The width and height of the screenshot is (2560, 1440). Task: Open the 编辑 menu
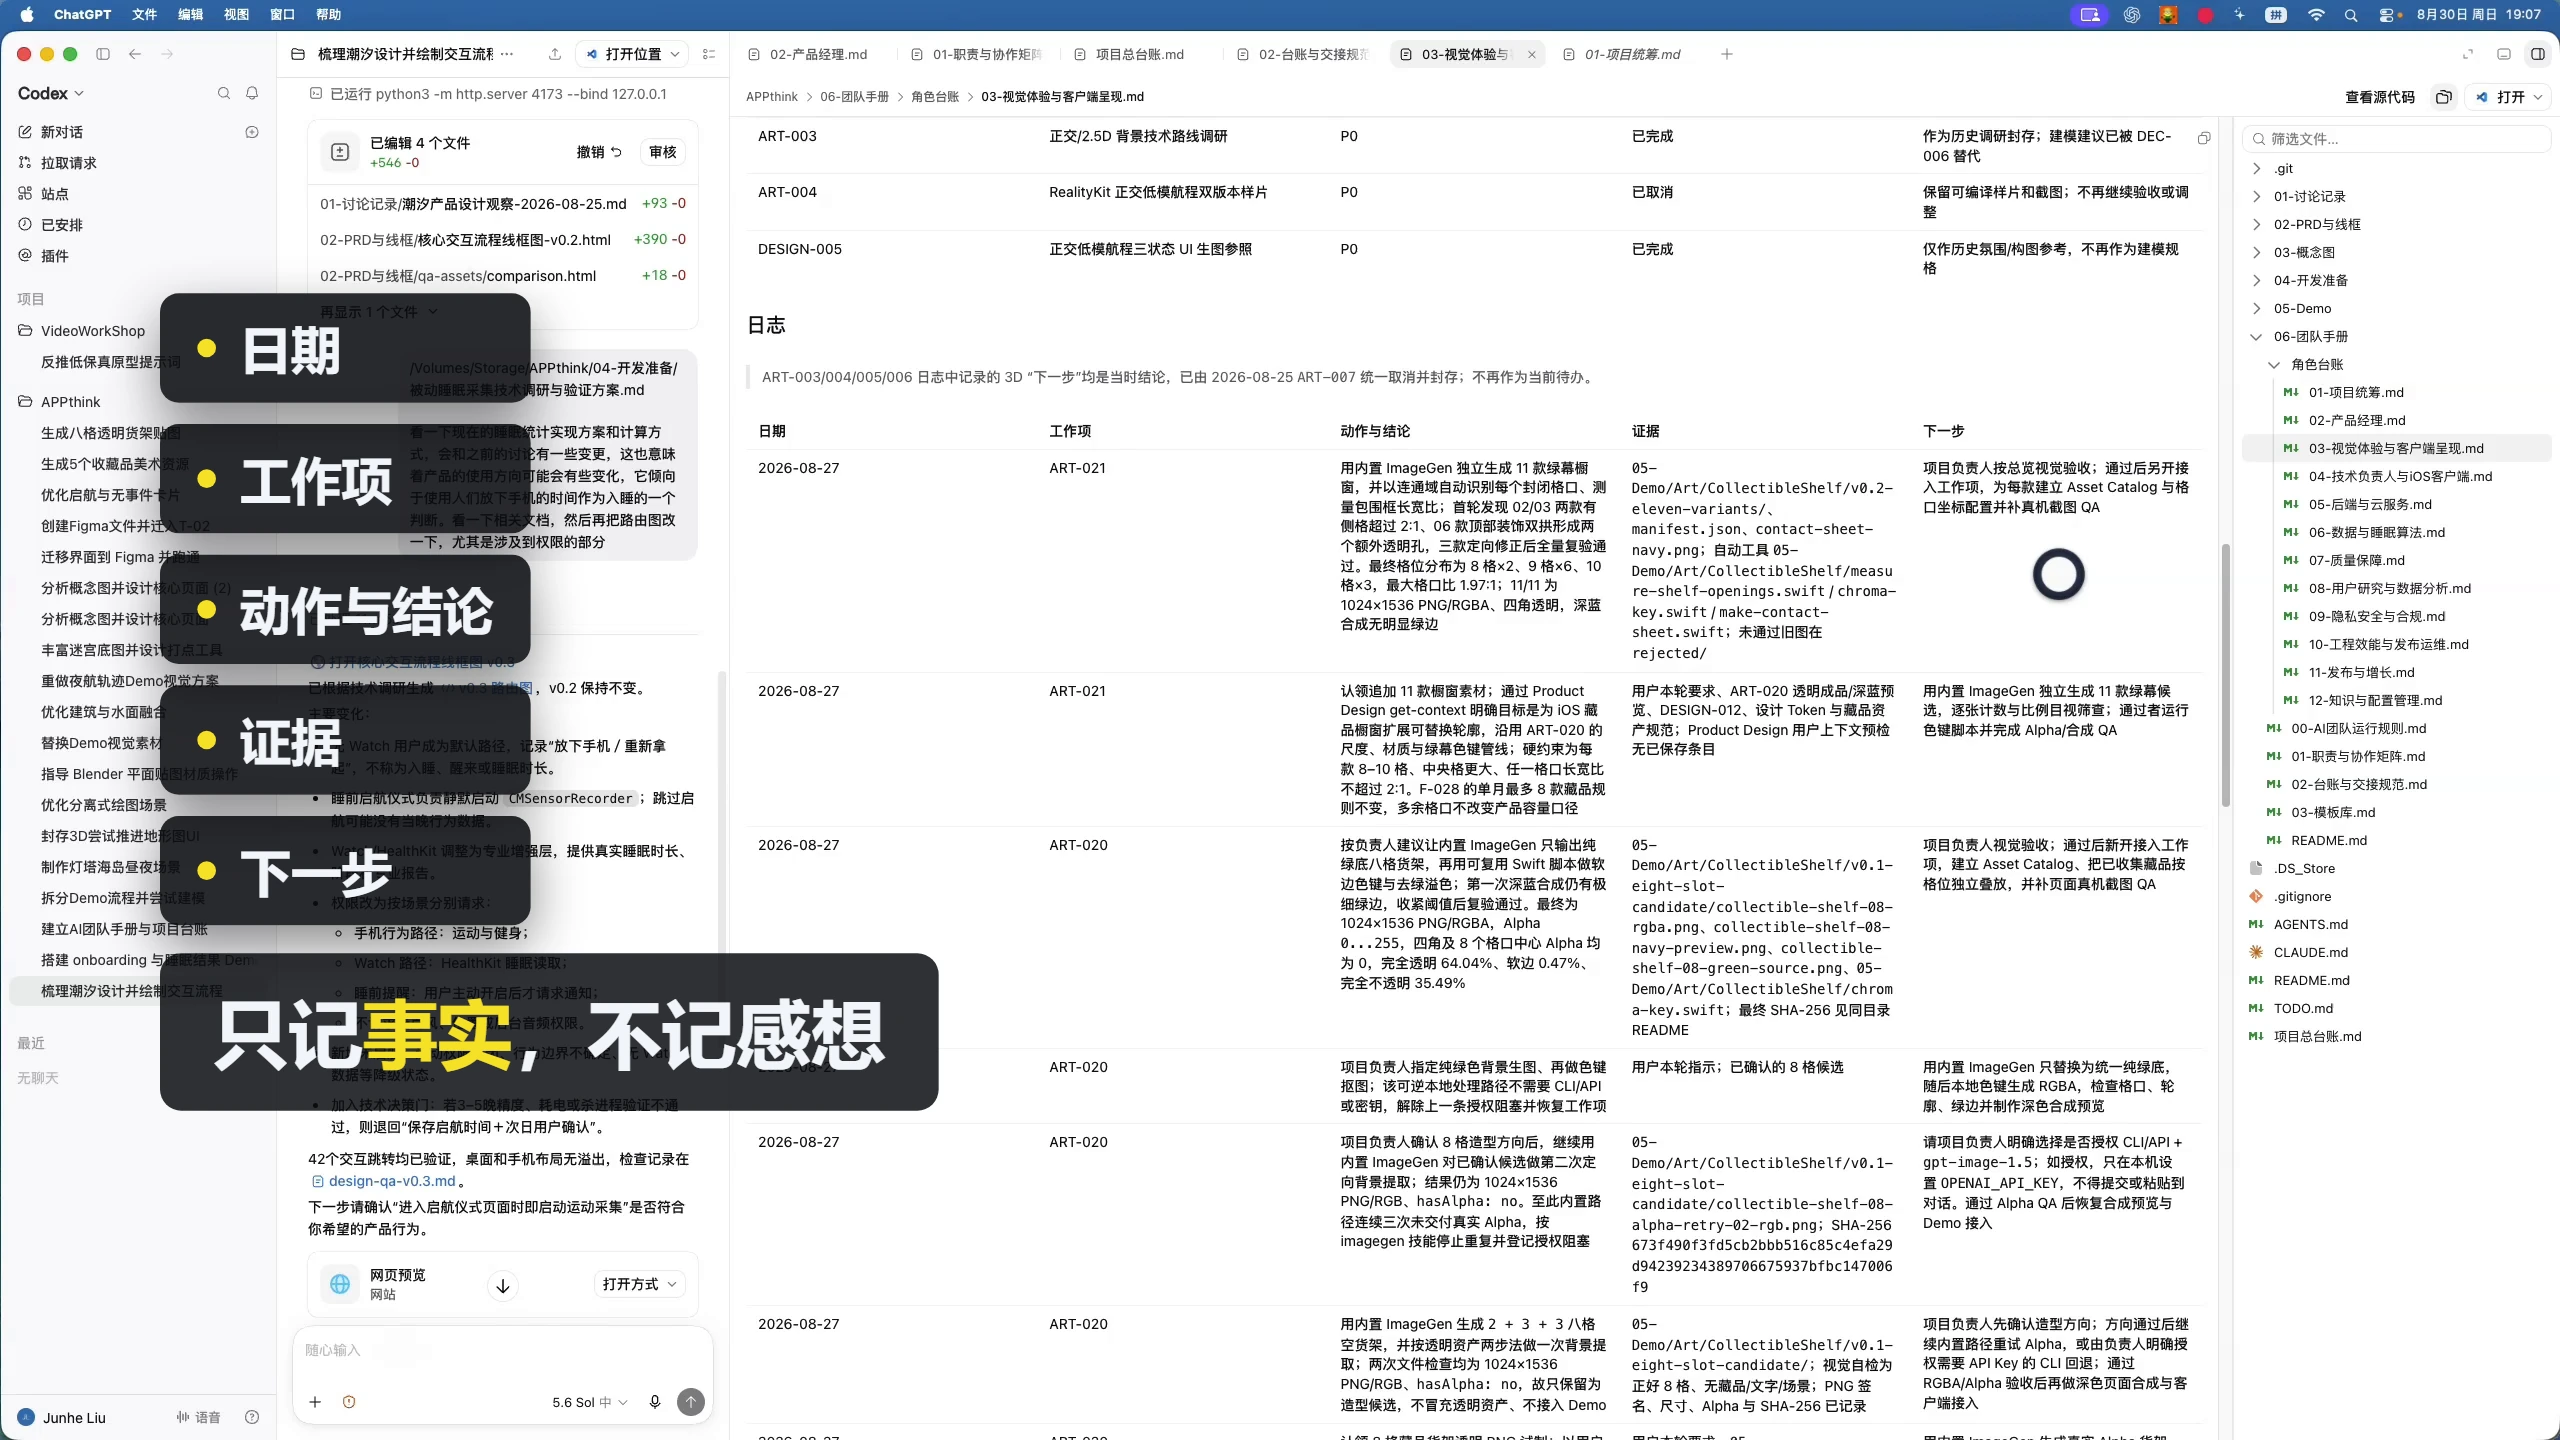[190, 15]
